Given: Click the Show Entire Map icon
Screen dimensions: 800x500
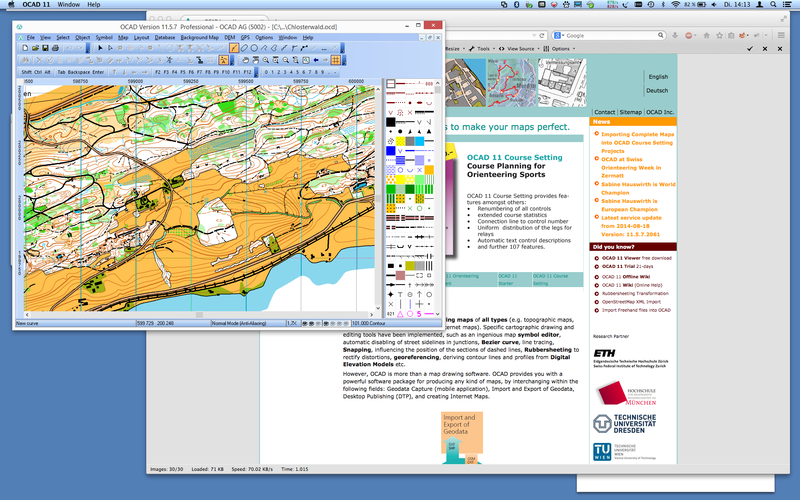Looking at the screenshot, I should (x=306, y=60).
